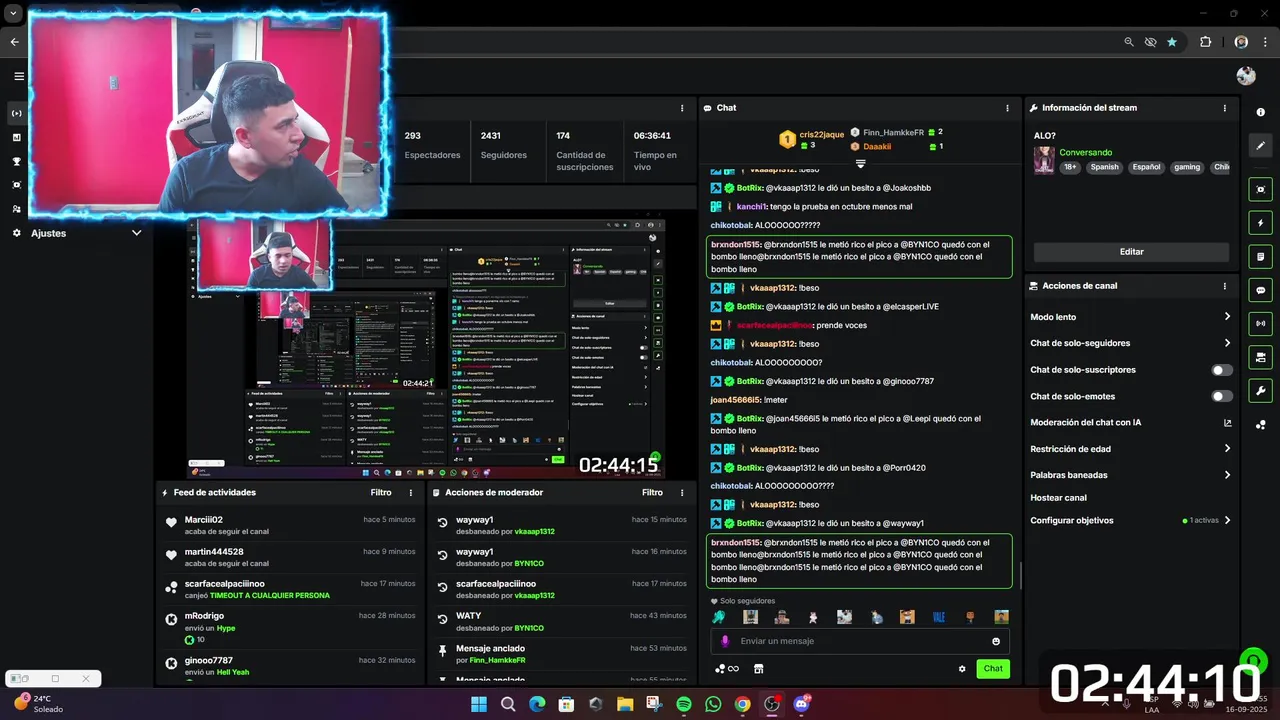Toggle the broadcast signal widget icon in the right rail
The image size is (1280, 720).
click(x=1260, y=323)
